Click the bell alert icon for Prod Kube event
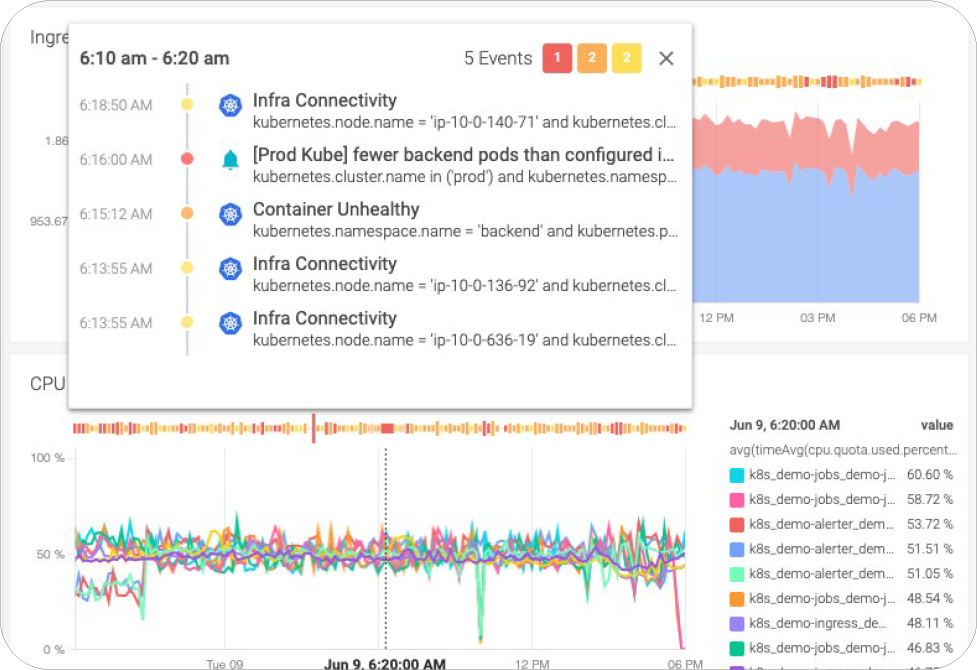Screen dimensions: 977x670 (x=231, y=160)
